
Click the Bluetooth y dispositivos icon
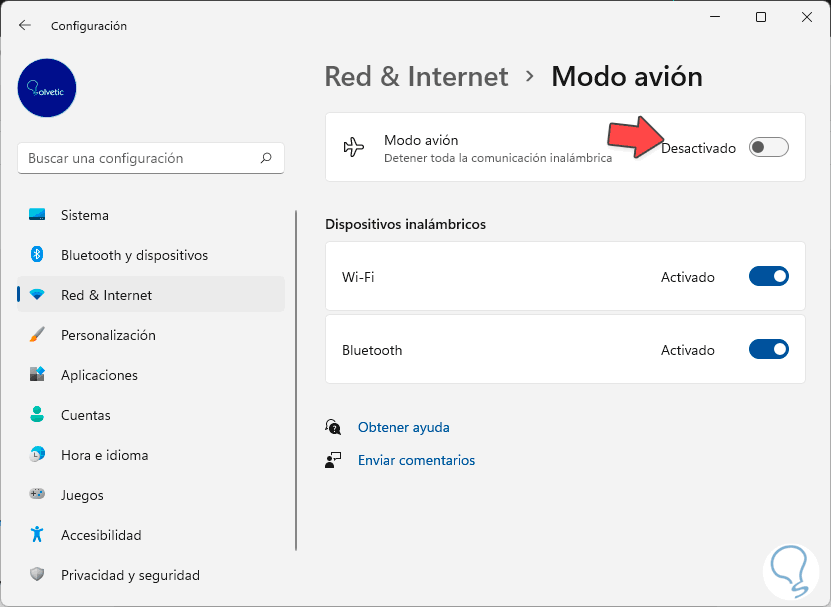(x=37, y=255)
